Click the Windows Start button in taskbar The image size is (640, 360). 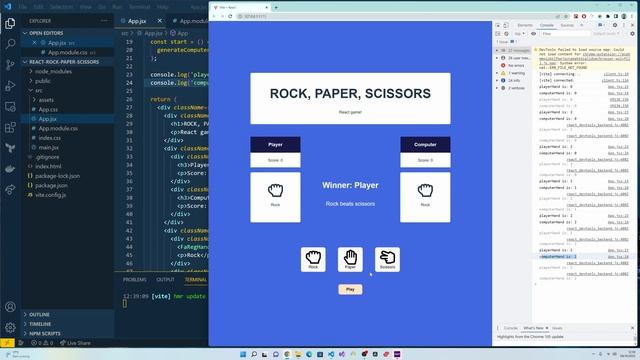(243, 354)
